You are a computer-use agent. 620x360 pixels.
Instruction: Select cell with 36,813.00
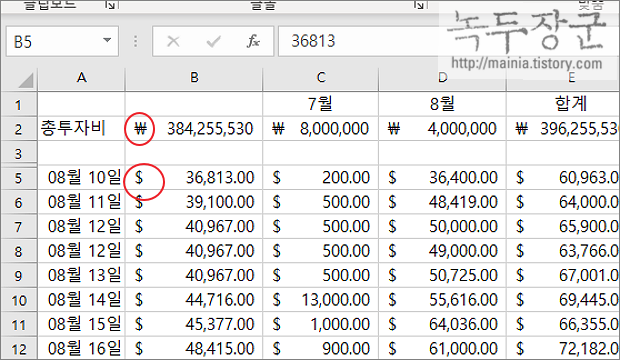[x=194, y=178]
